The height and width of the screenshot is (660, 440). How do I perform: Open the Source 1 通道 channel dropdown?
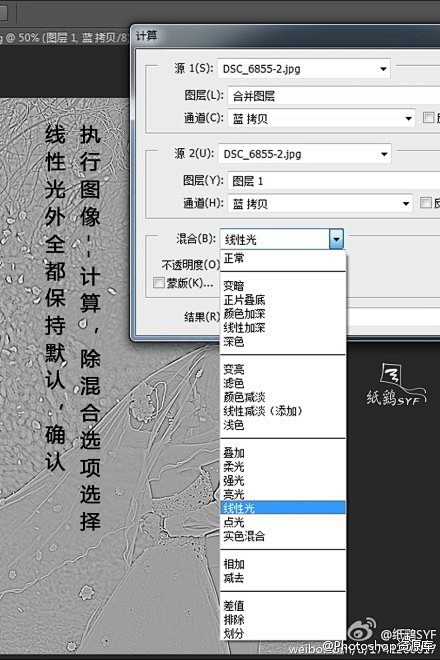(321, 118)
